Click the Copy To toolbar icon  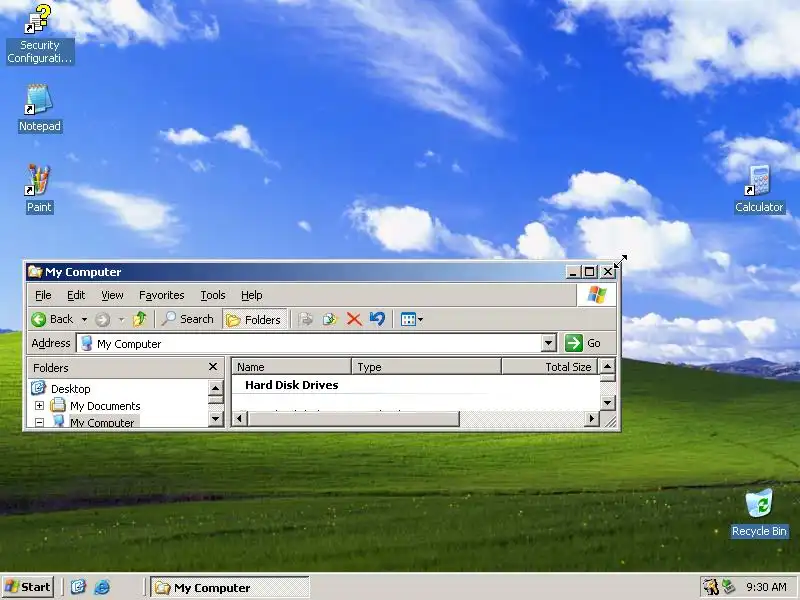(x=330, y=319)
